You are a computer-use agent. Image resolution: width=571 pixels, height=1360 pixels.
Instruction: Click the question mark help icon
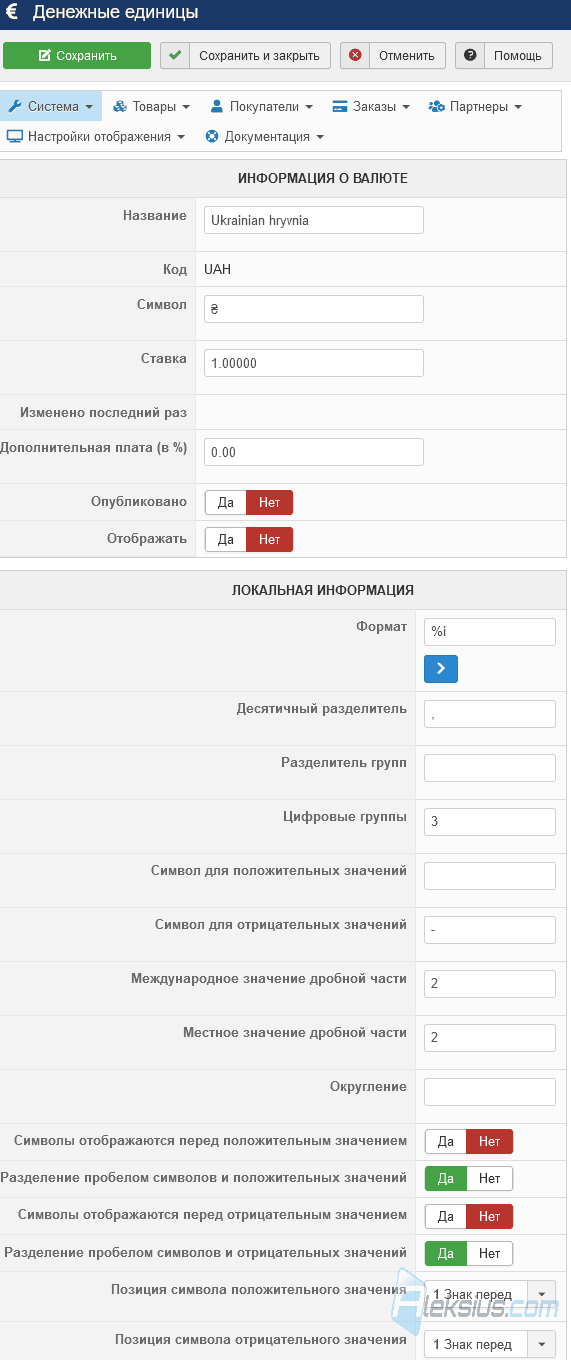[x=470, y=55]
